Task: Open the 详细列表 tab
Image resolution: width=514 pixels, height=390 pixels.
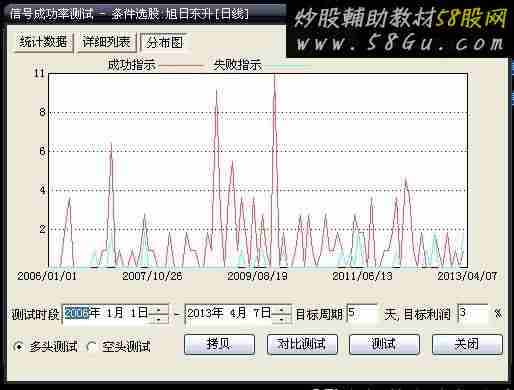Action: 106,43
